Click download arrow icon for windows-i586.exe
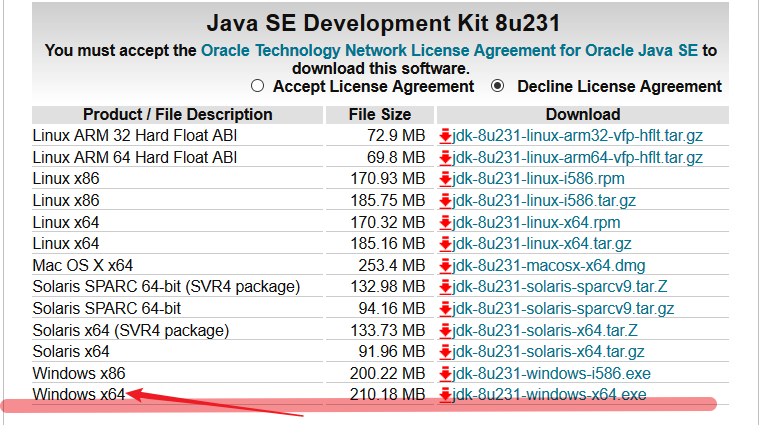This screenshot has width=761, height=425. pos(445,374)
